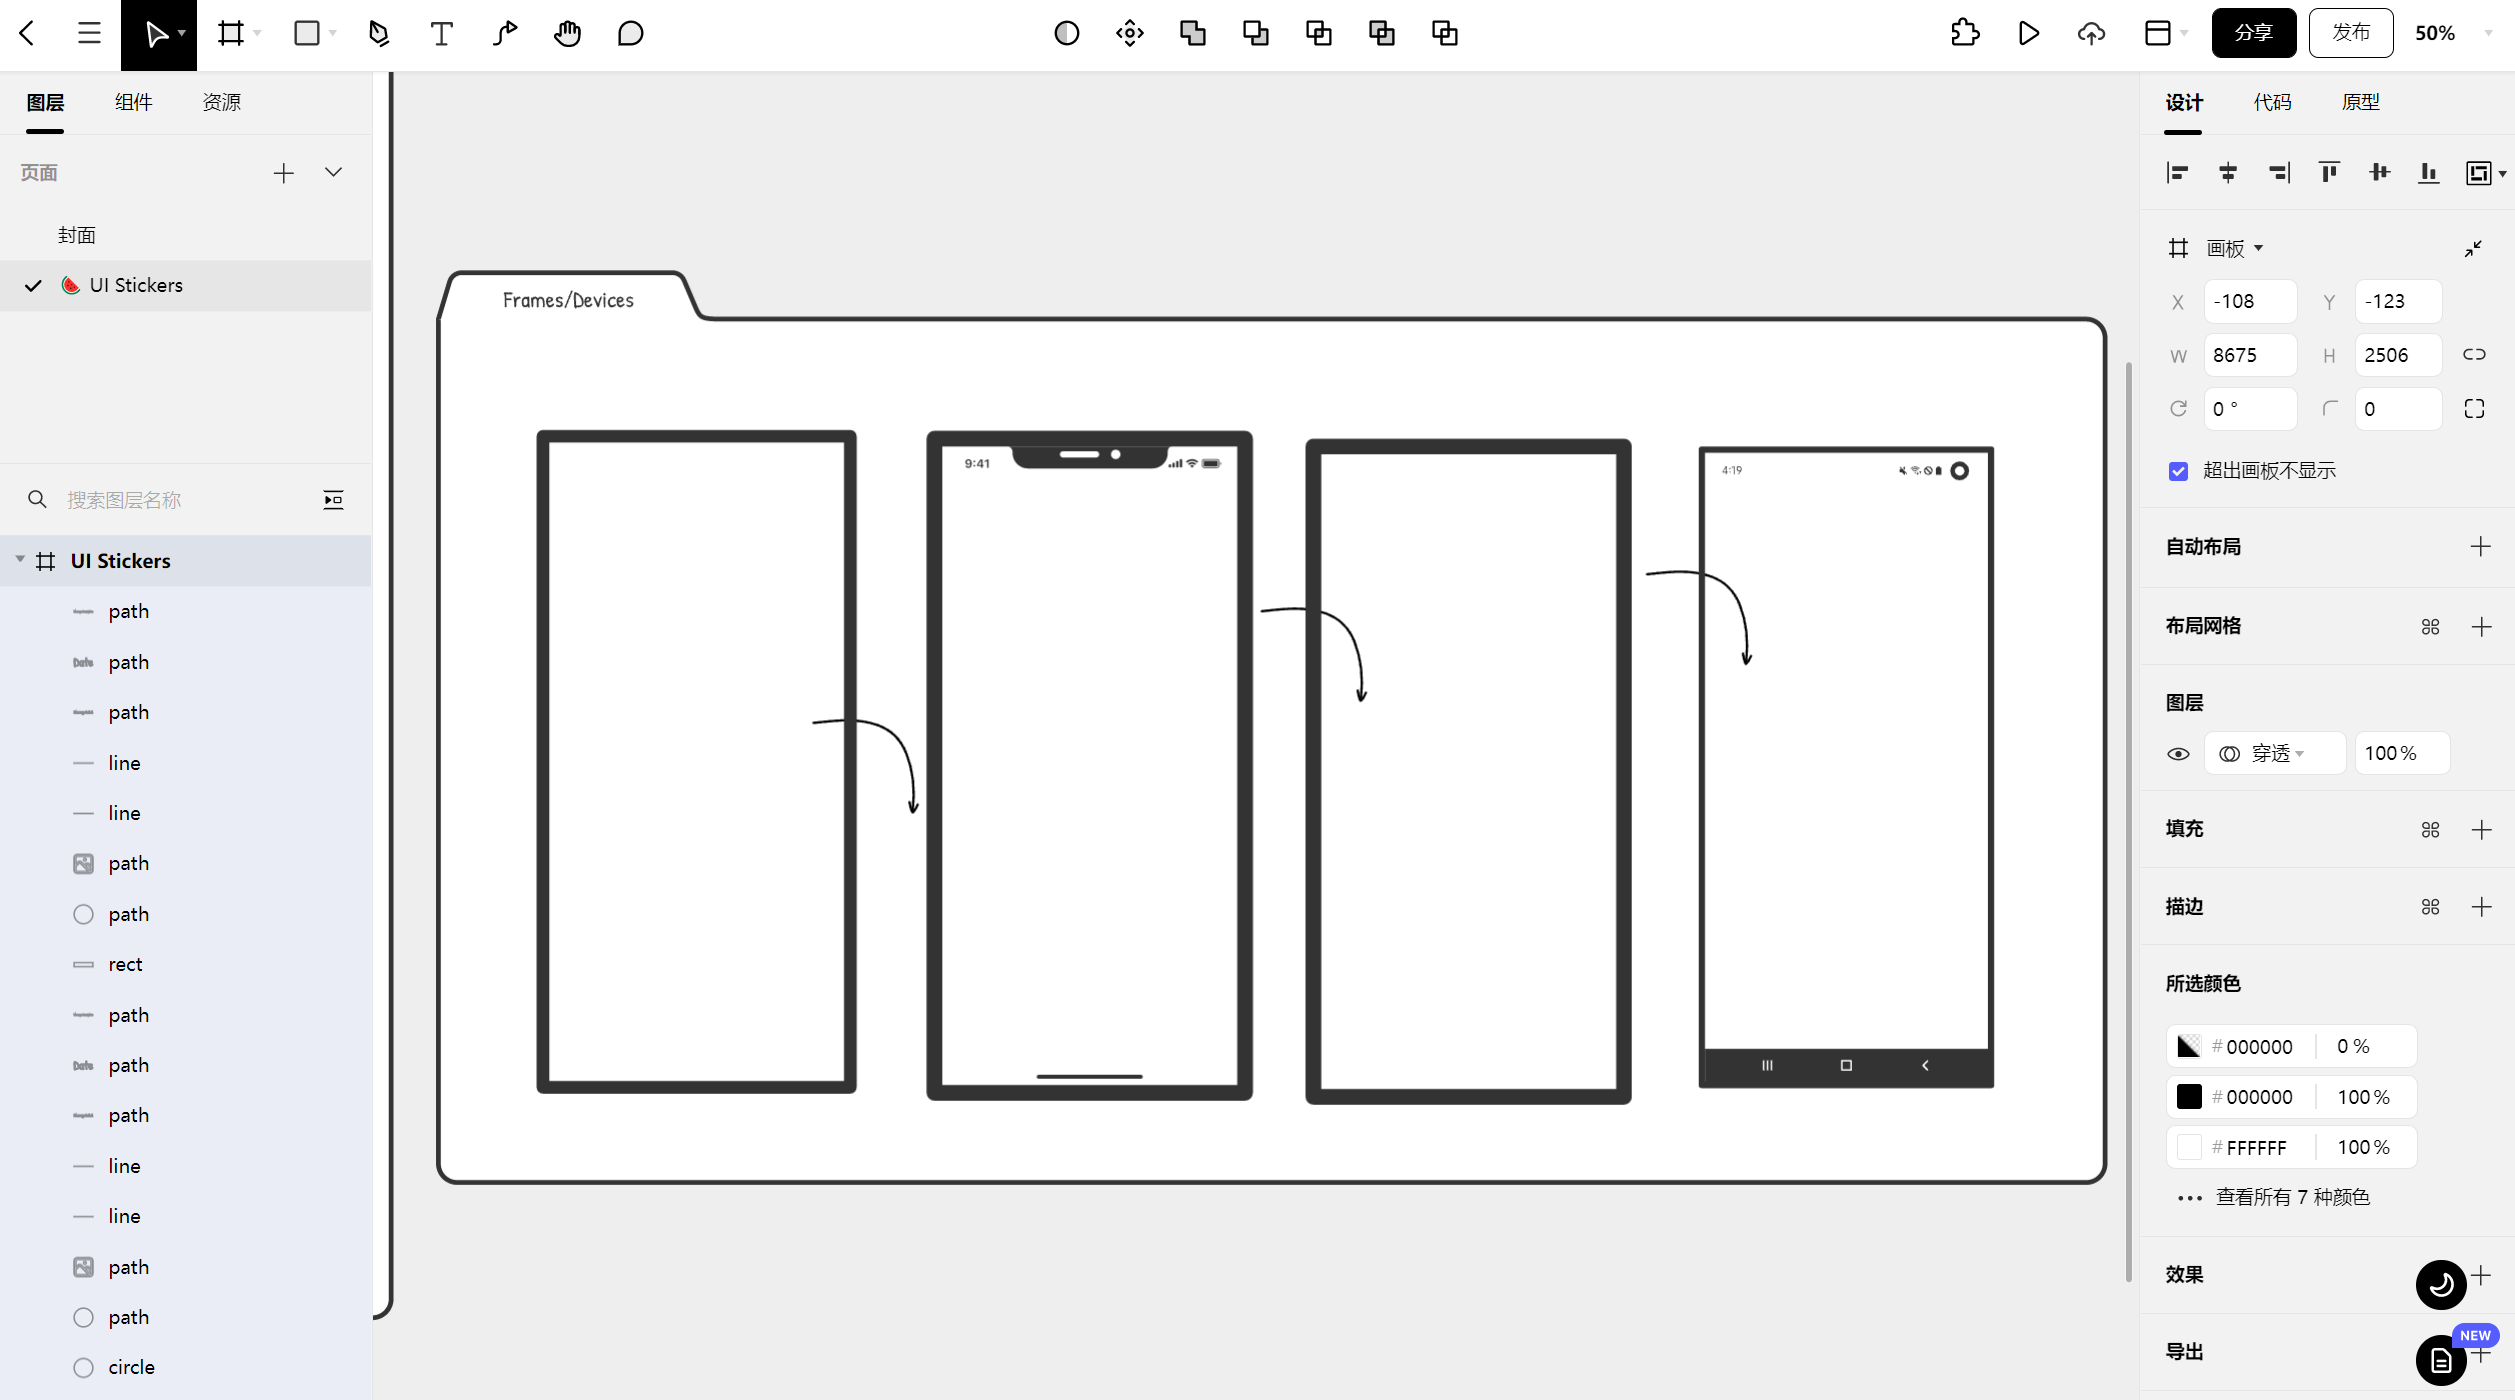The image size is (2515, 1400).
Task: Click the path layer in layers panel
Action: (128, 610)
